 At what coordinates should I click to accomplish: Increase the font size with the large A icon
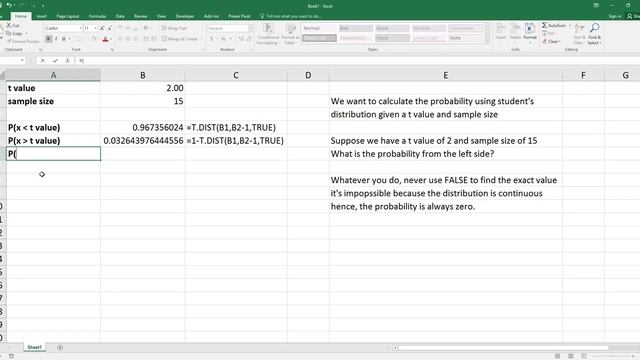tap(102, 28)
